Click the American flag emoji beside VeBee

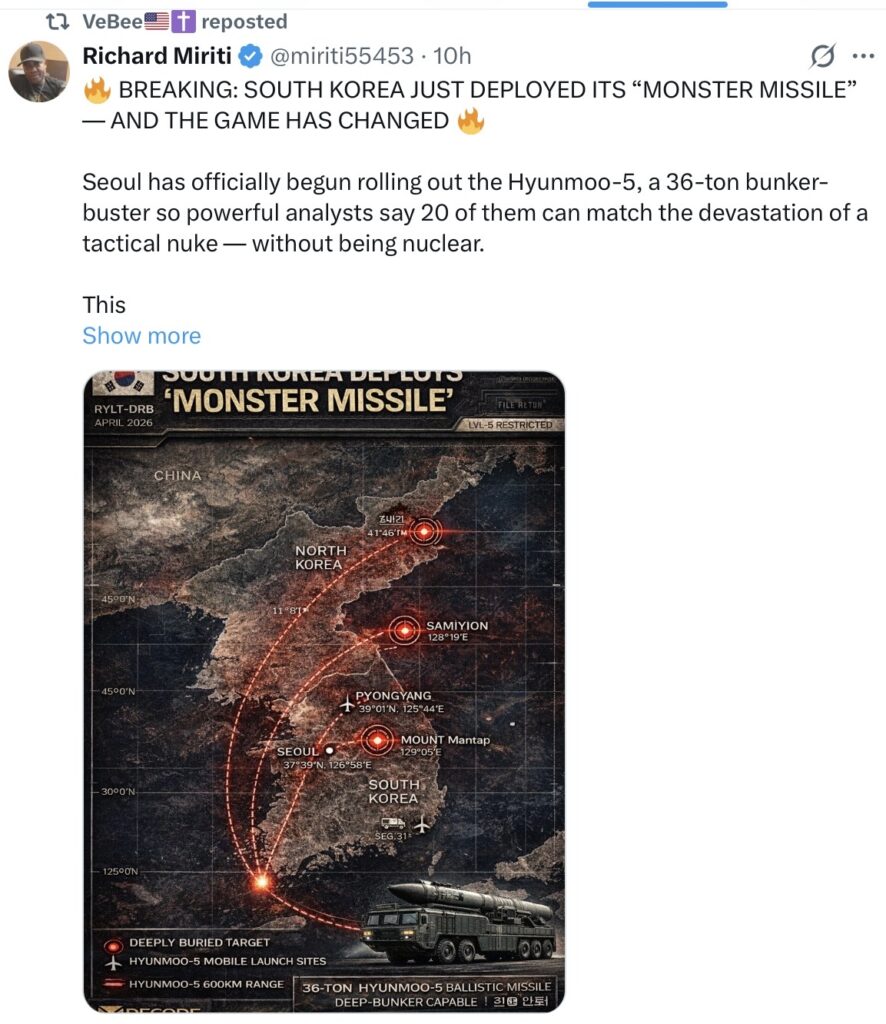coord(156,22)
